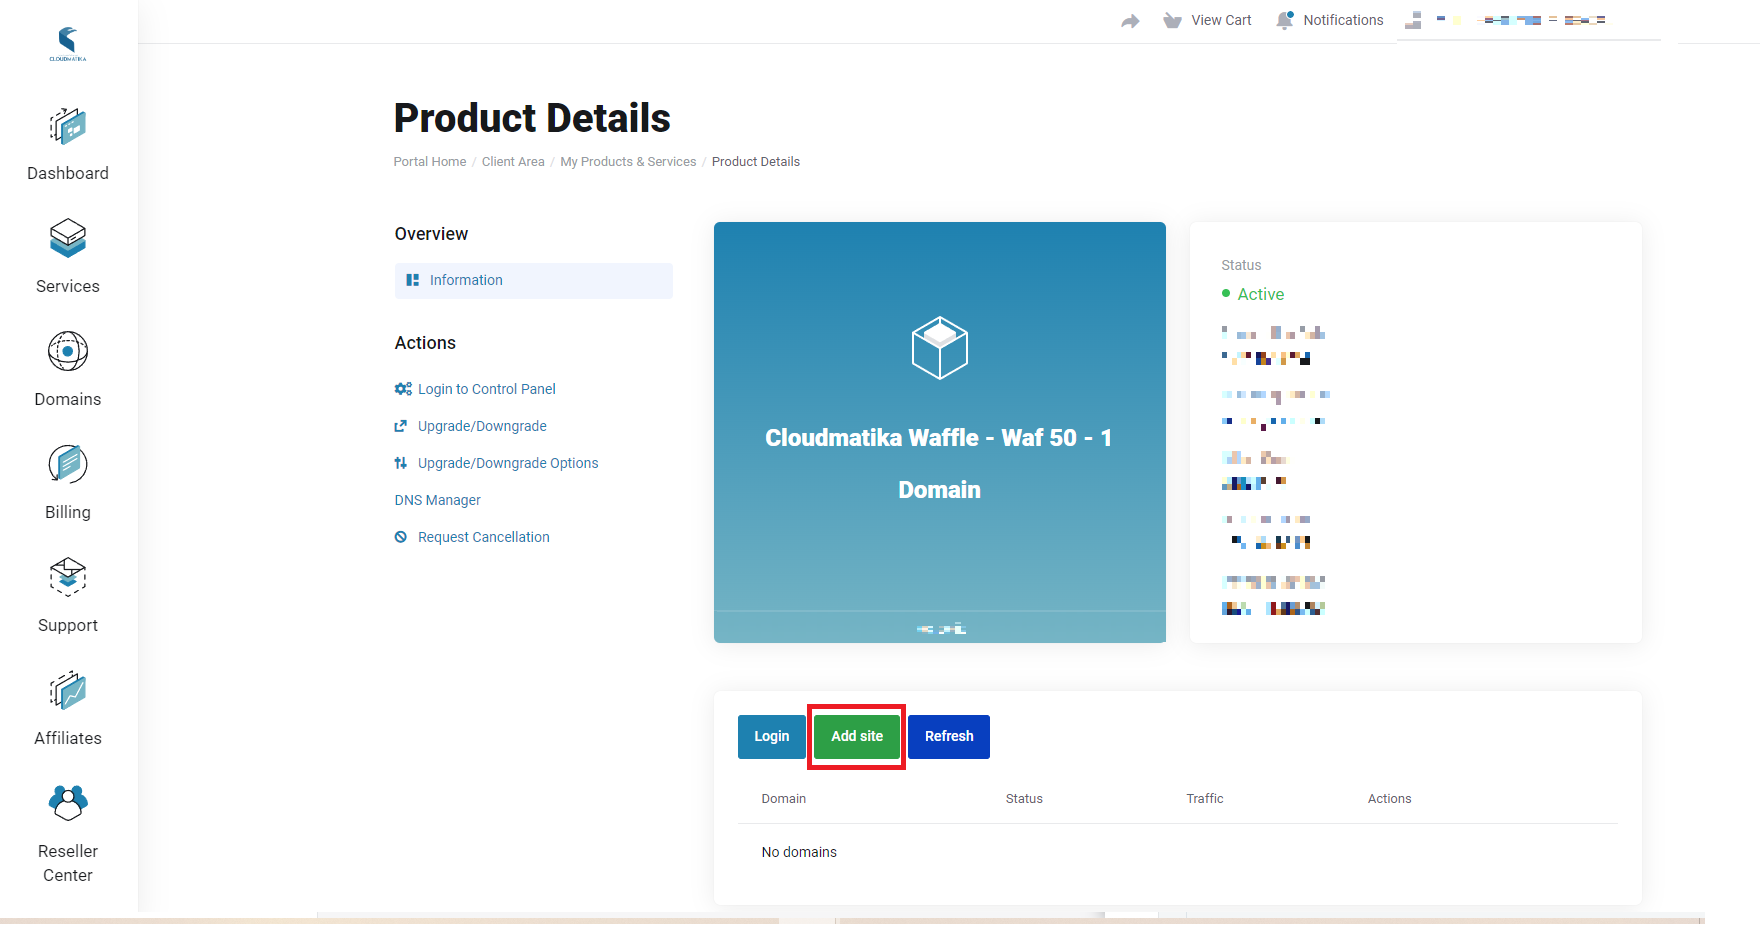Click the Information grid icon
1760x932 pixels.
point(412,281)
